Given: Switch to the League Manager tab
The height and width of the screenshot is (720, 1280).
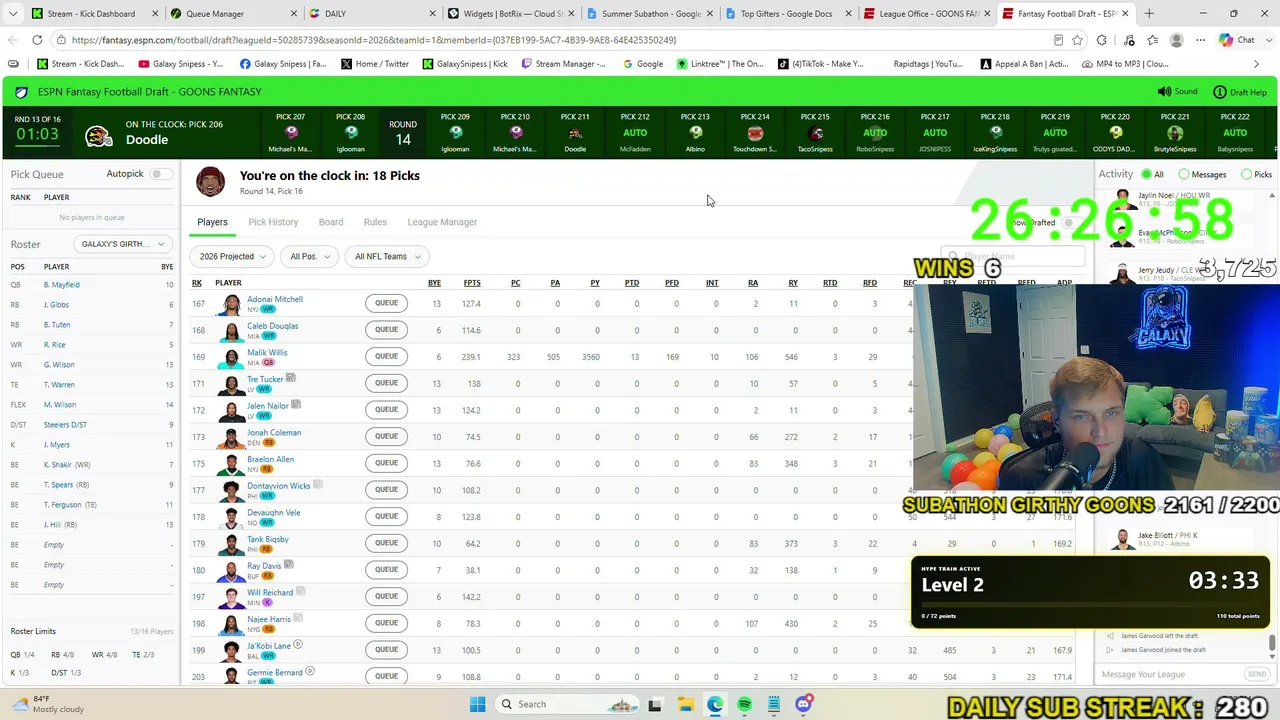Looking at the screenshot, I should coord(442,222).
